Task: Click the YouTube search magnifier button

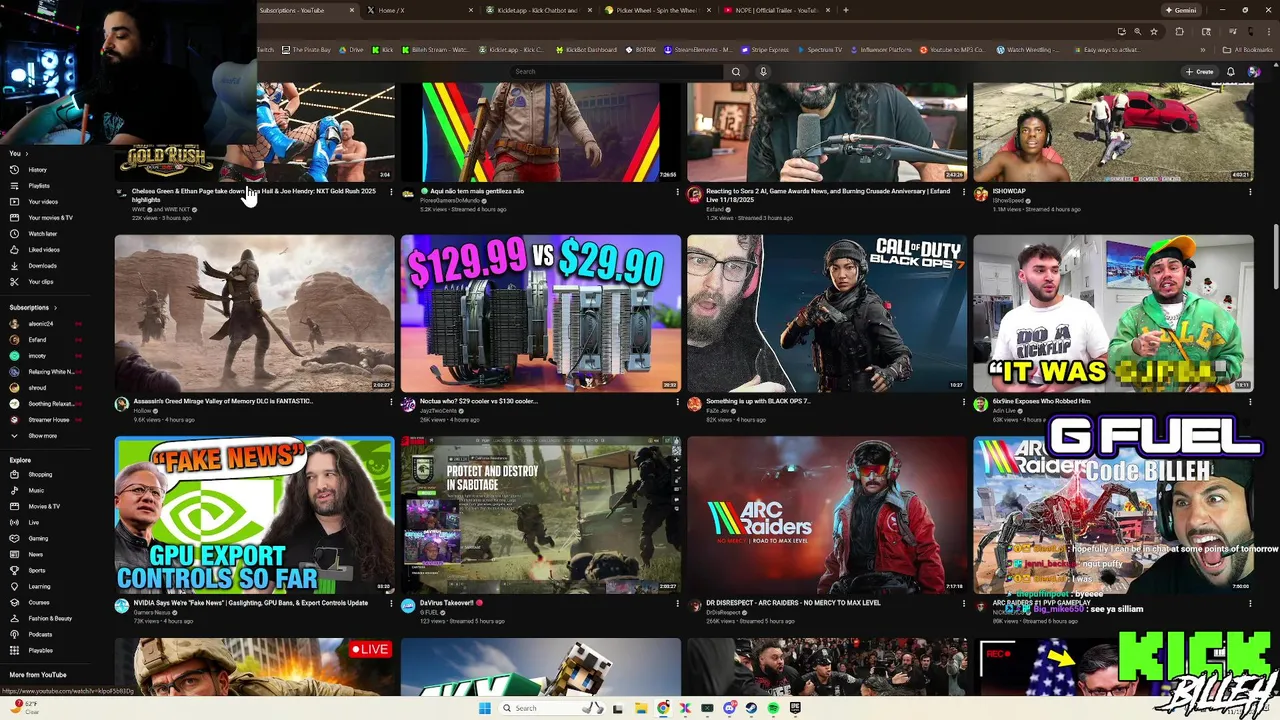Action: pyautogui.click(x=736, y=72)
